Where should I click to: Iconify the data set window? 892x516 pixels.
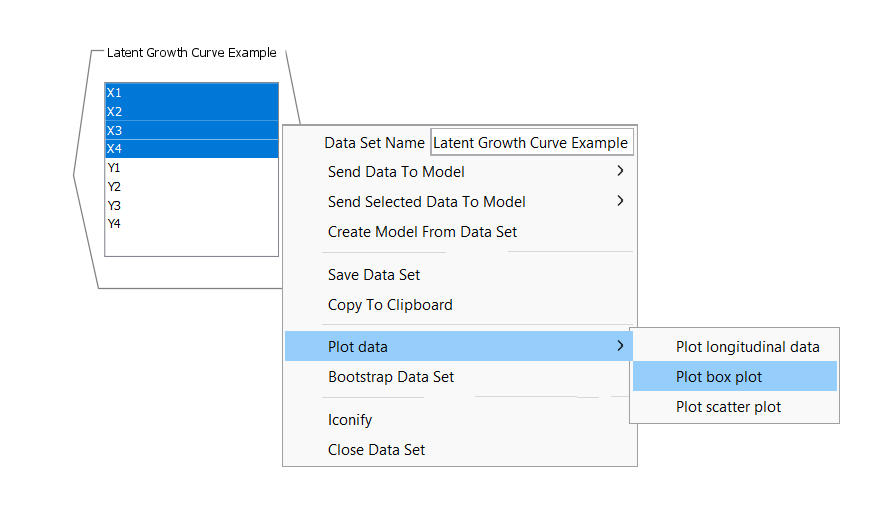click(x=350, y=420)
